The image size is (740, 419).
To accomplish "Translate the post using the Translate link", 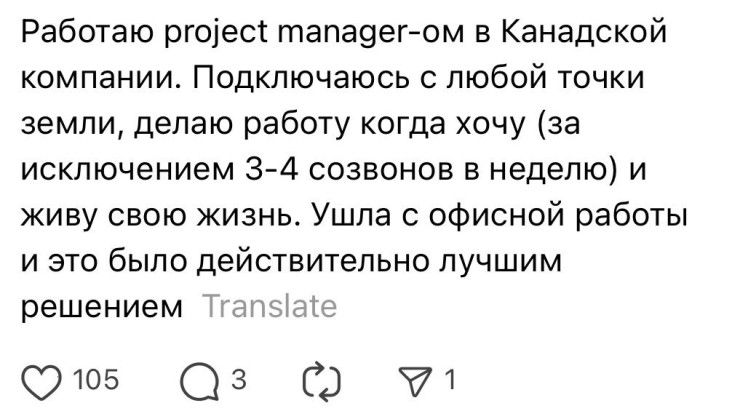I will click(269, 307).
